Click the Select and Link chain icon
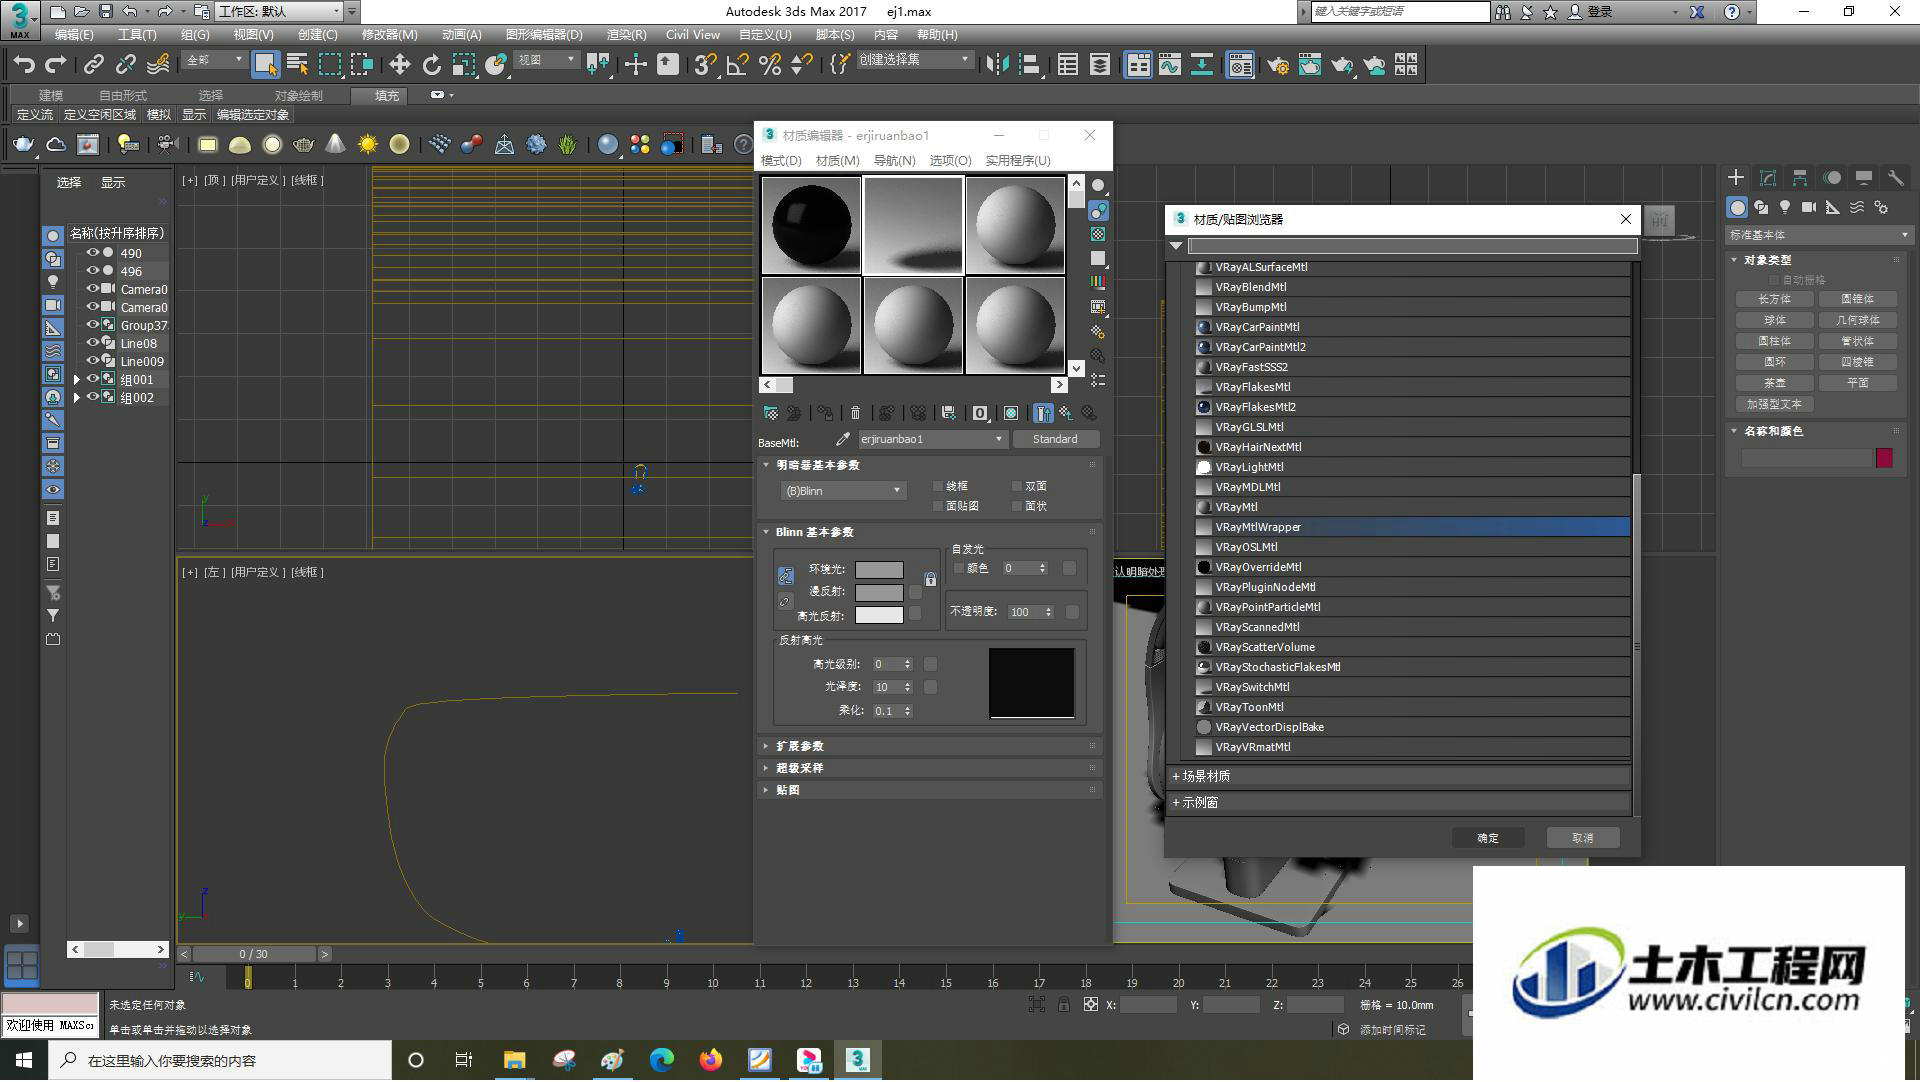1920x1082 pixels. coord(94,65)
